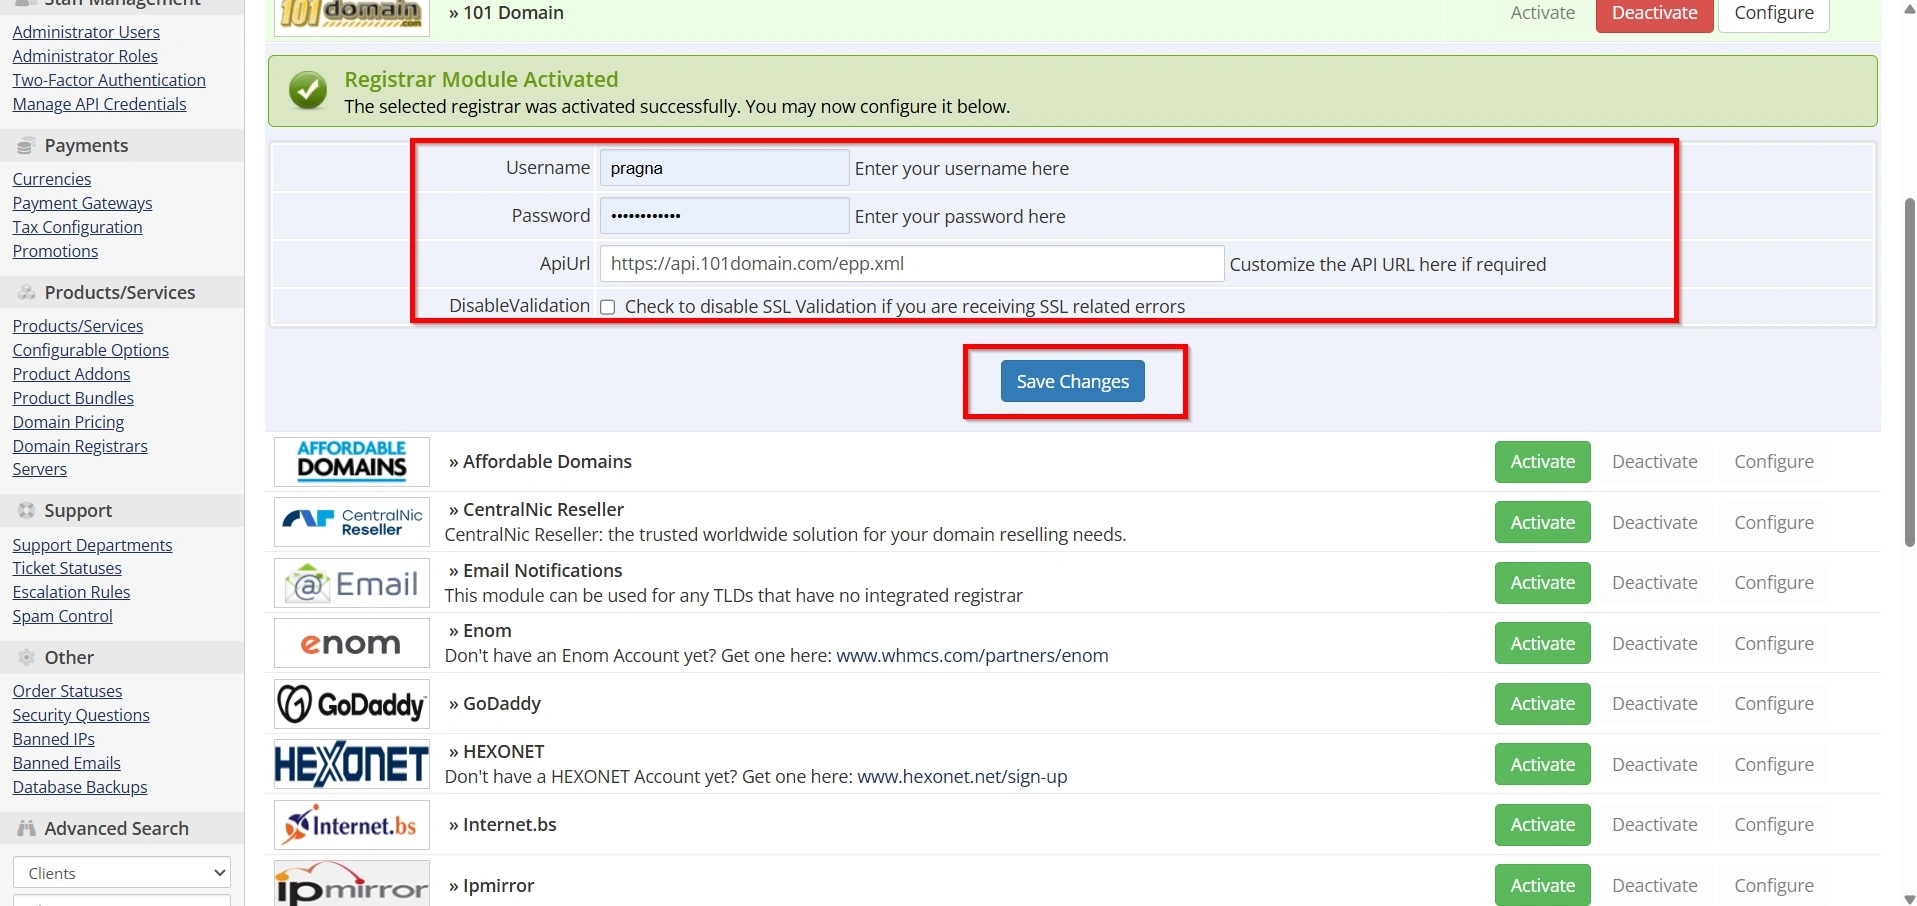Click the Payments section icon
1917x906 pixels.
point(26,146)
